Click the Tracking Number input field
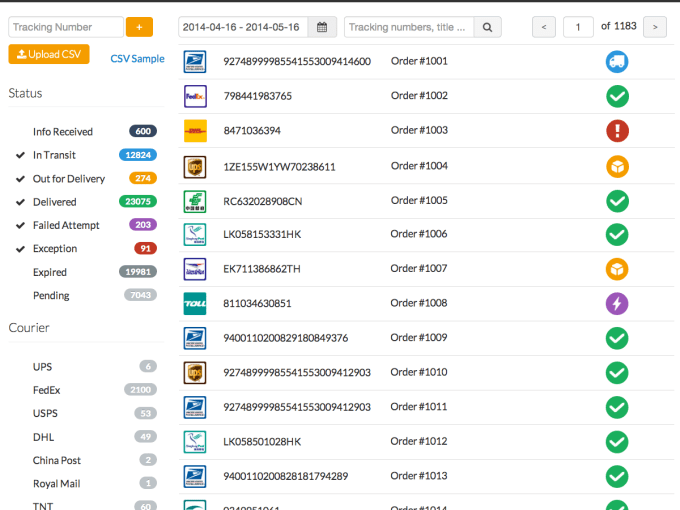This screenshot has width=680, height=510. point(66,27)
